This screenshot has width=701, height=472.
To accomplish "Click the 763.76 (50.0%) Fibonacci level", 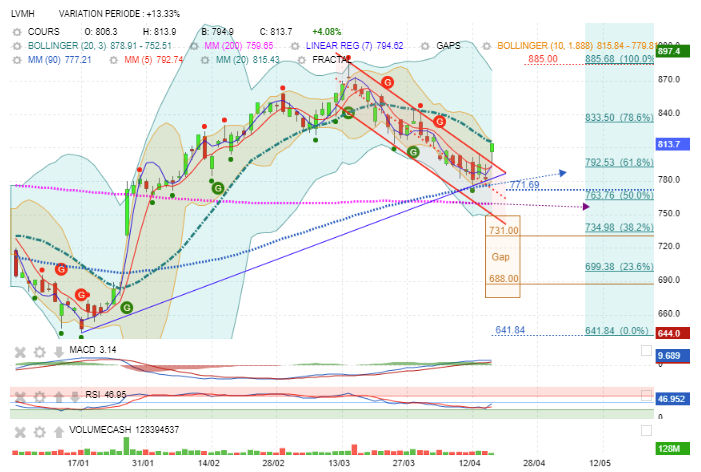I will click(x=619, y=195).
